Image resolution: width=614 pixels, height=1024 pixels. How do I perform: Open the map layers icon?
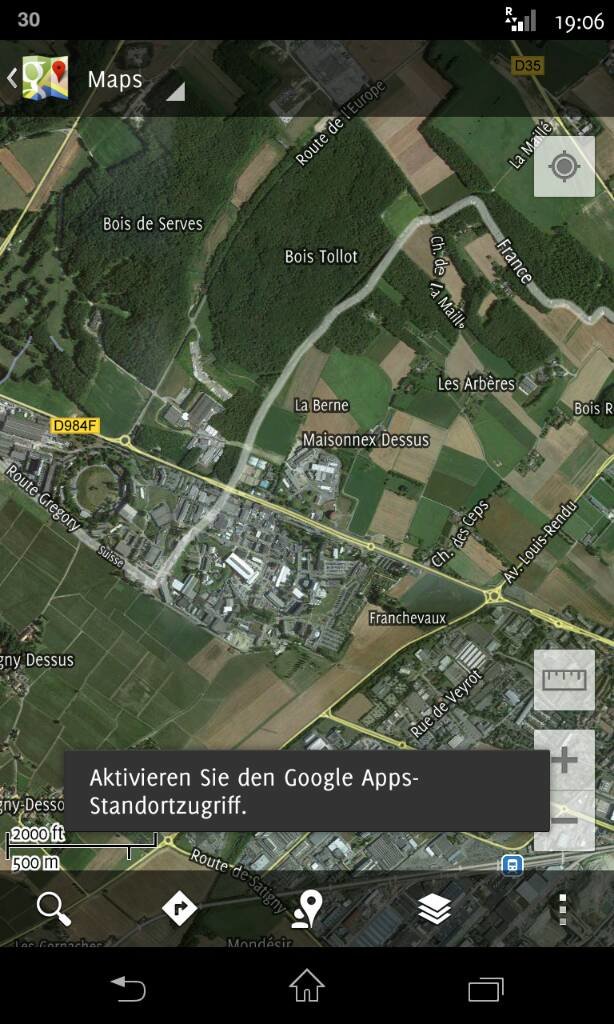pos(434,908)
